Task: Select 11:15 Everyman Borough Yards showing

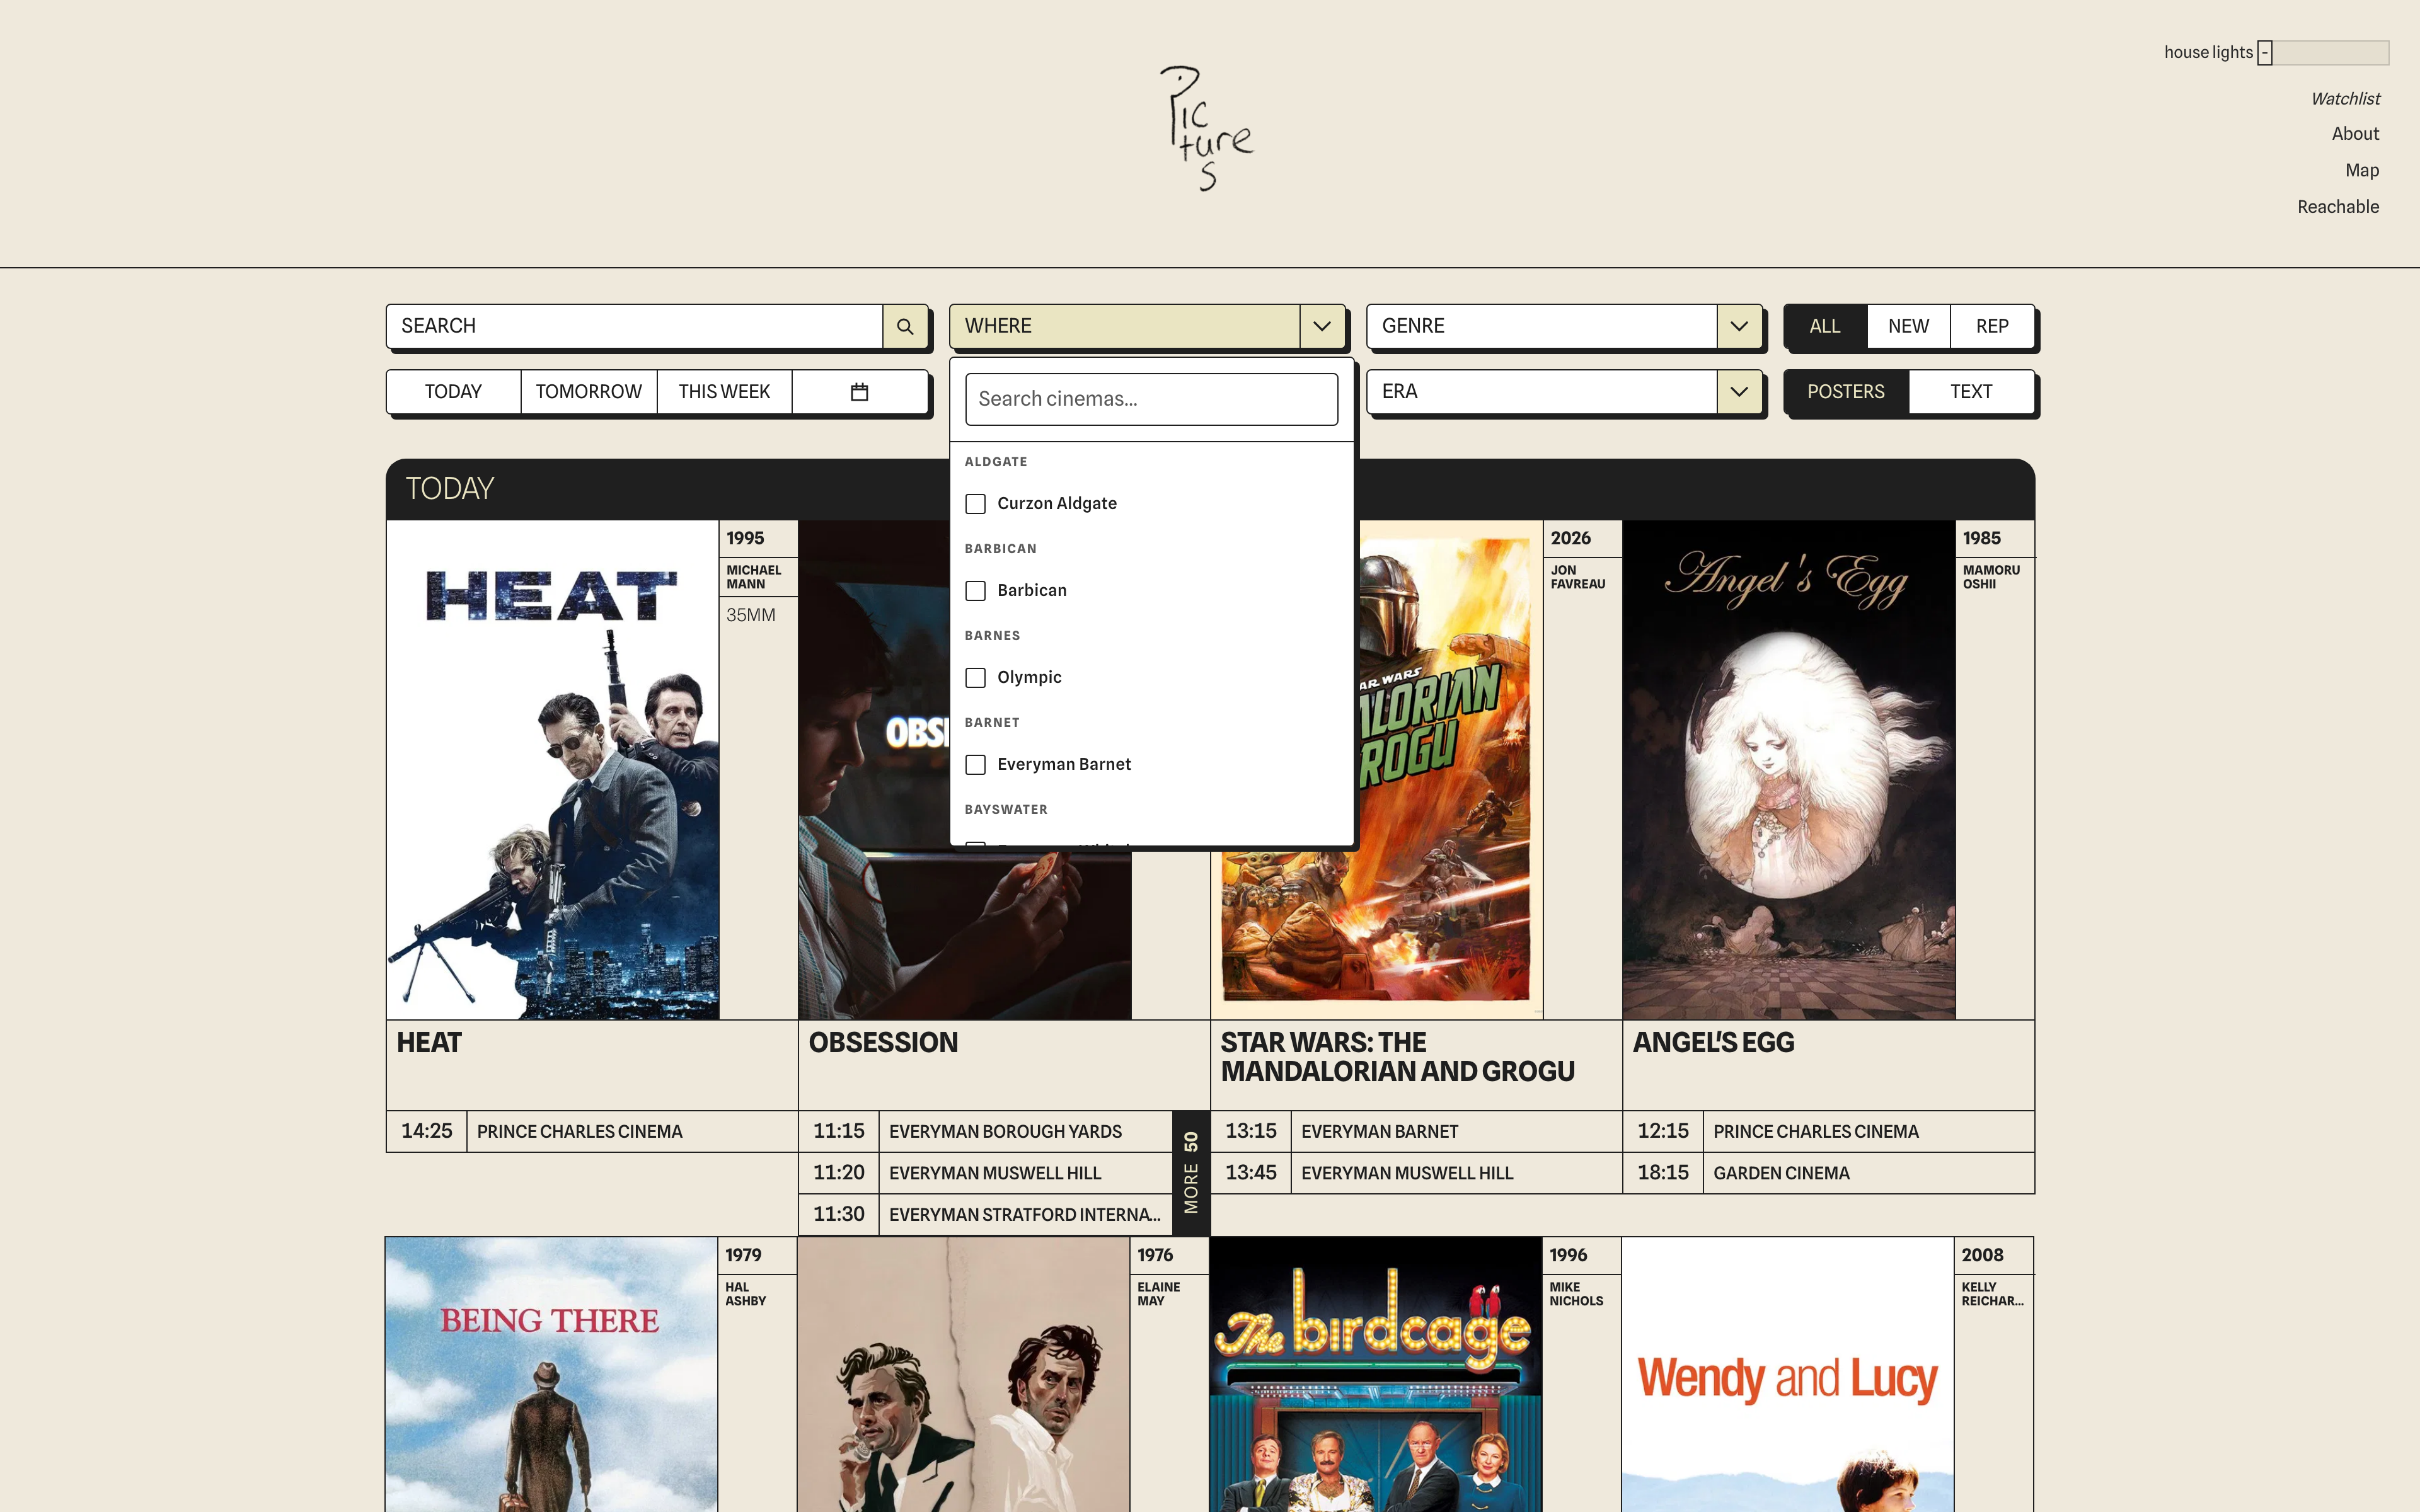Action: click(x=985, y=1132)
